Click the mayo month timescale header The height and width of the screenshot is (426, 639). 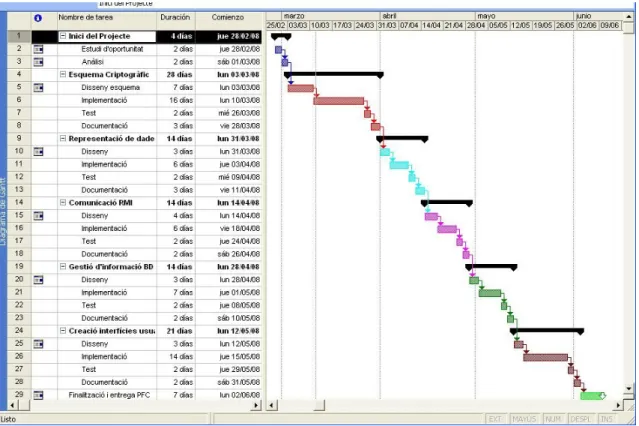[525, 16]
